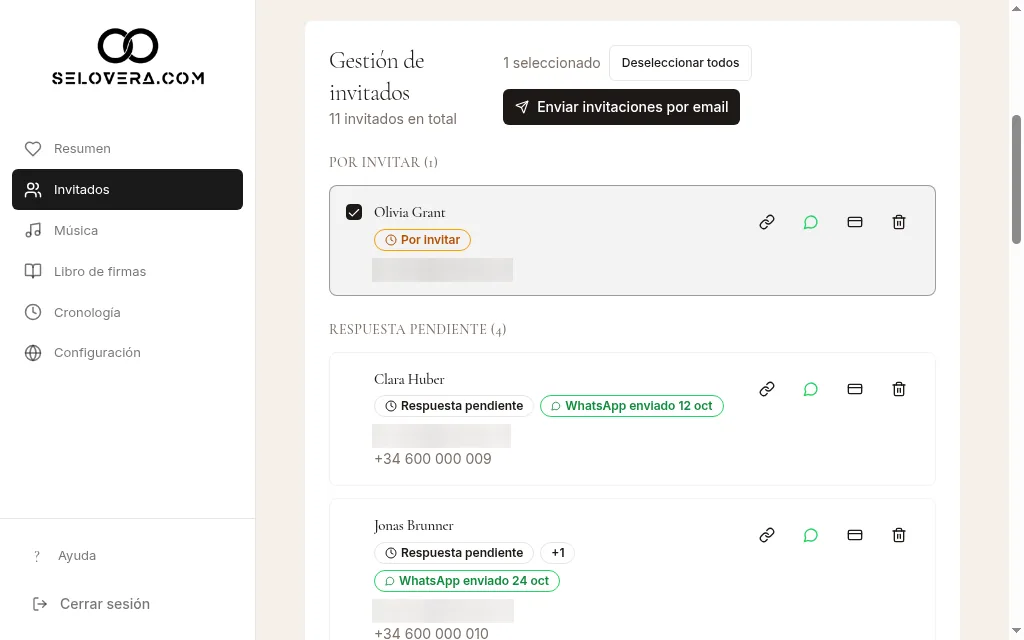Delete guest Jonas Brunner
Screen dimensions: 1024x640
[899, 536]
